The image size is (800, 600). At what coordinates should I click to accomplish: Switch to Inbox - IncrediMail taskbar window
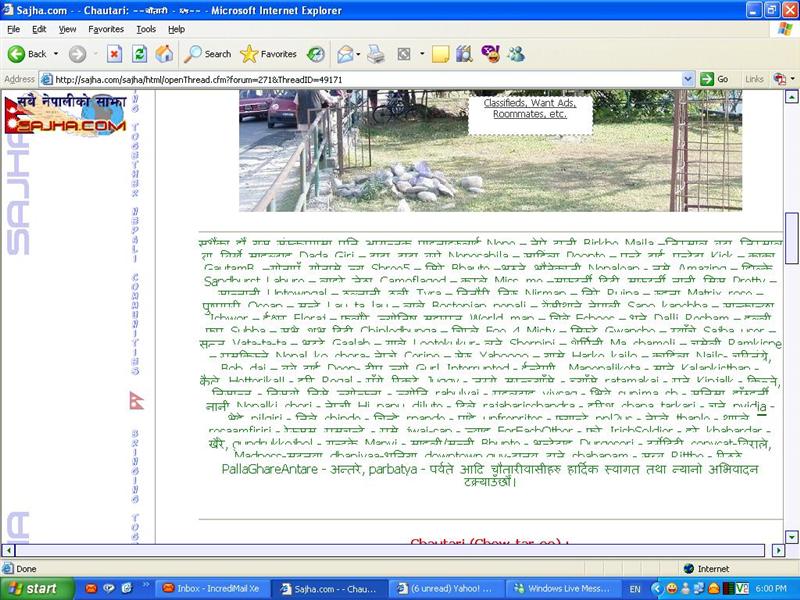click(208, 588)
